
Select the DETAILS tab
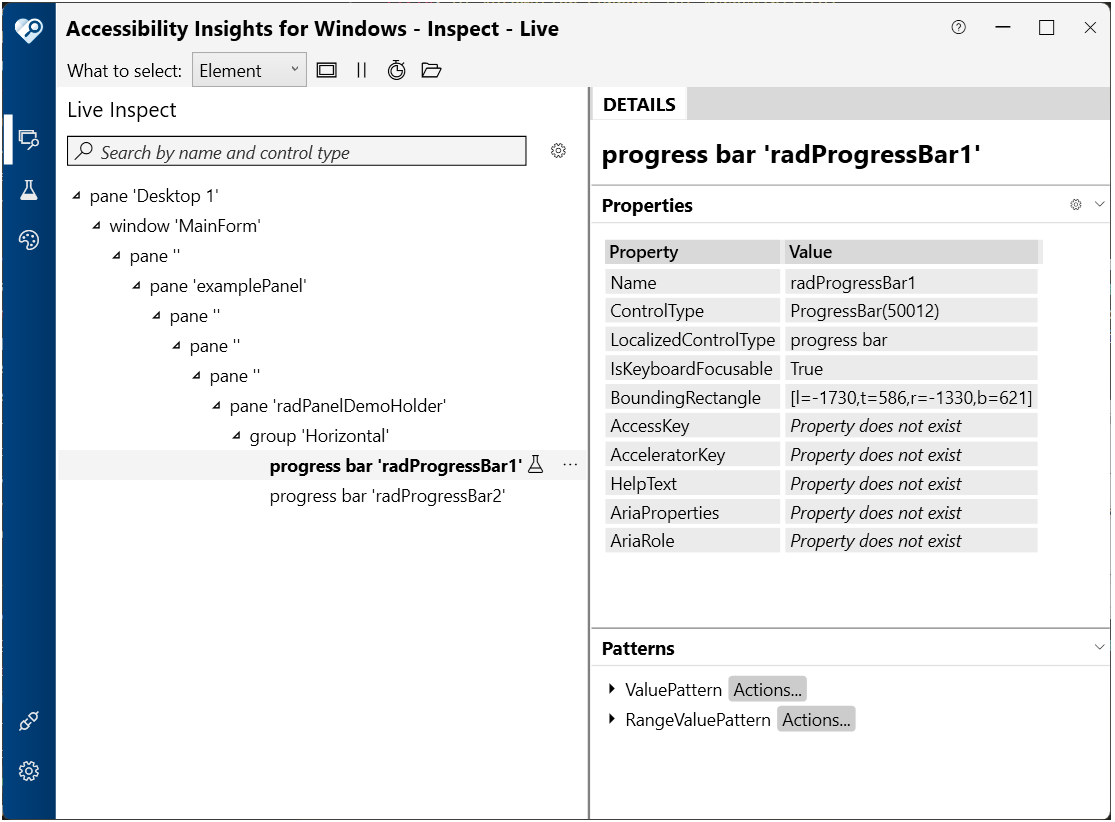click(x=639, y=105)
